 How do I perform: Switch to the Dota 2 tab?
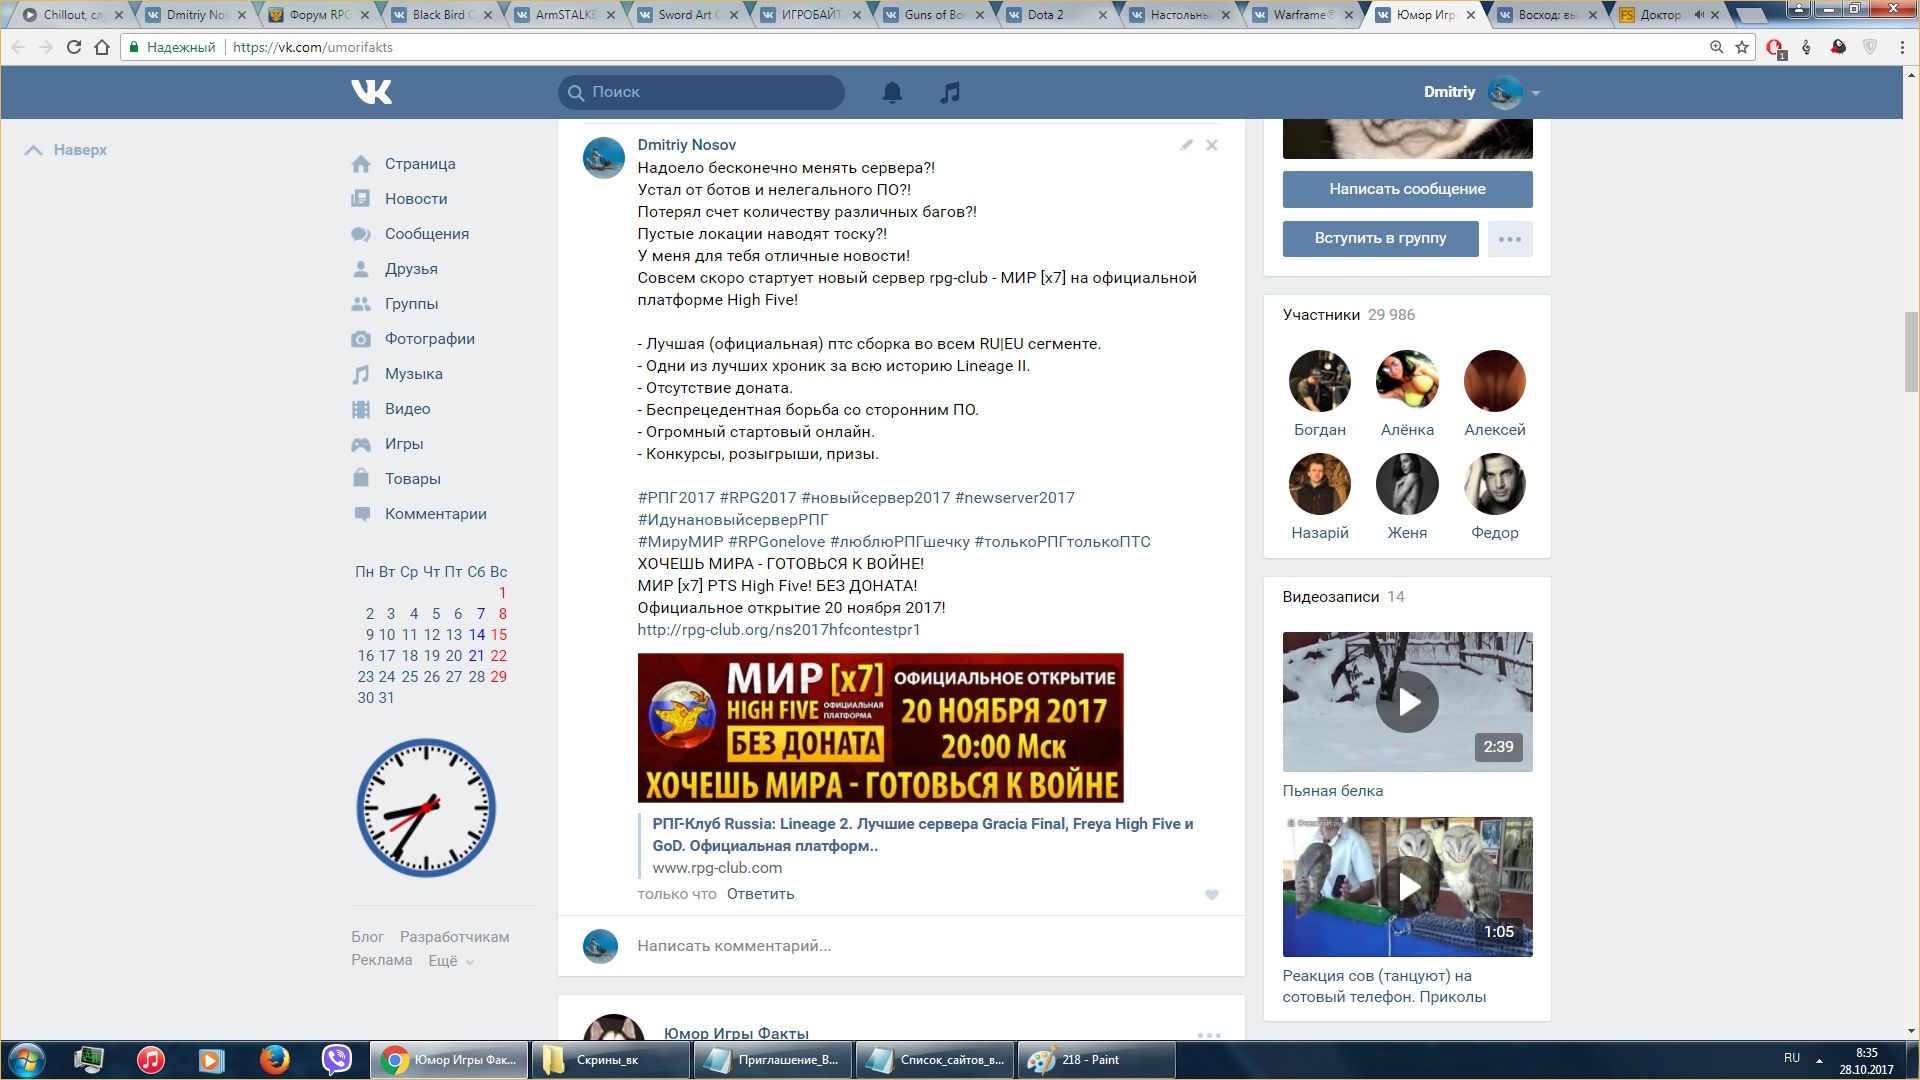pyautogui.click(x=1045, y=15)
